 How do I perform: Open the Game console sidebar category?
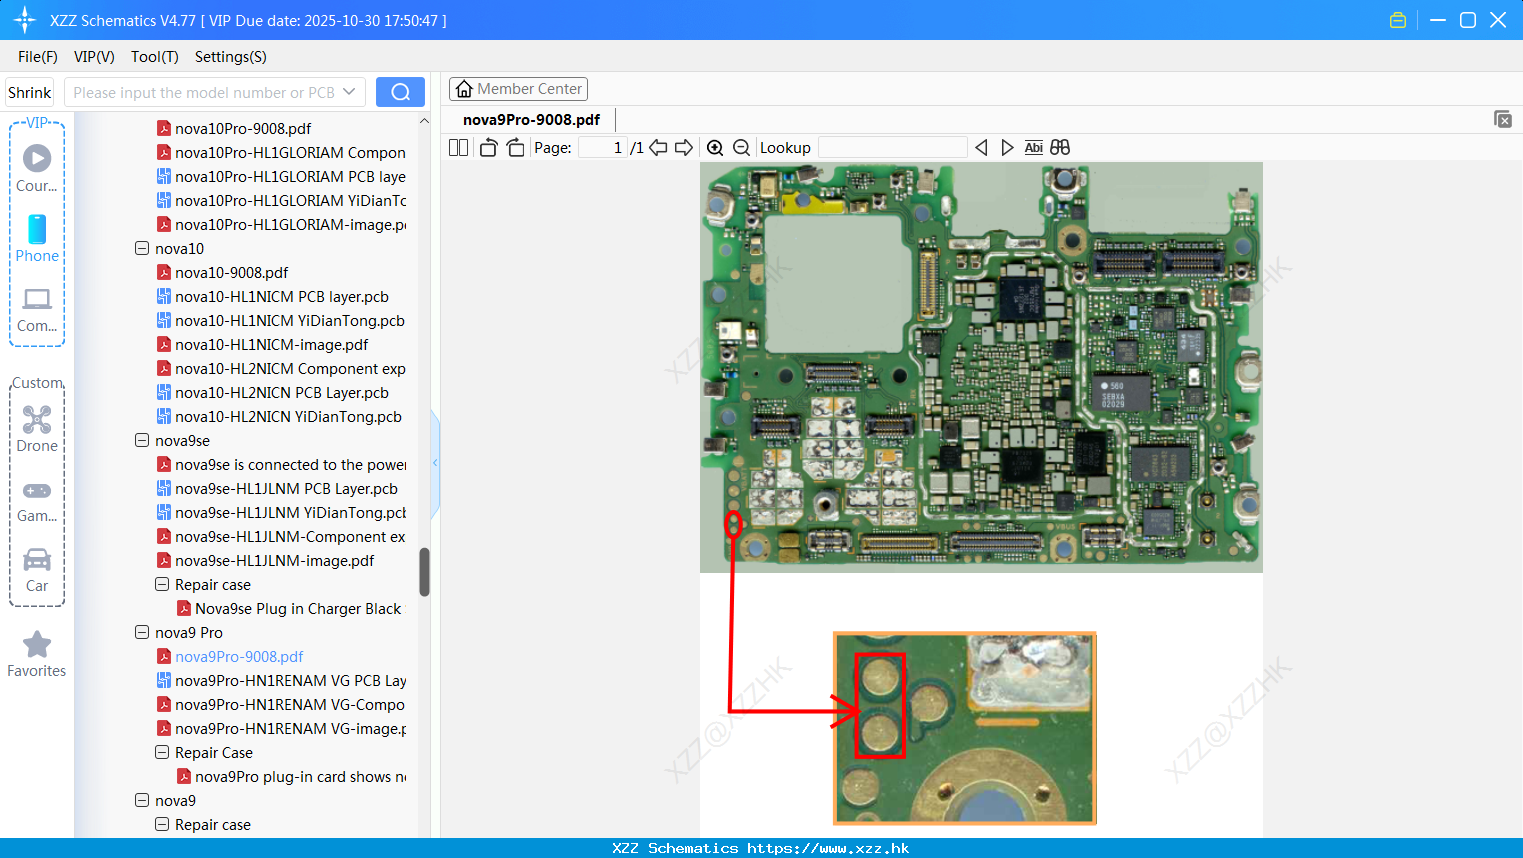click(37, 500)
